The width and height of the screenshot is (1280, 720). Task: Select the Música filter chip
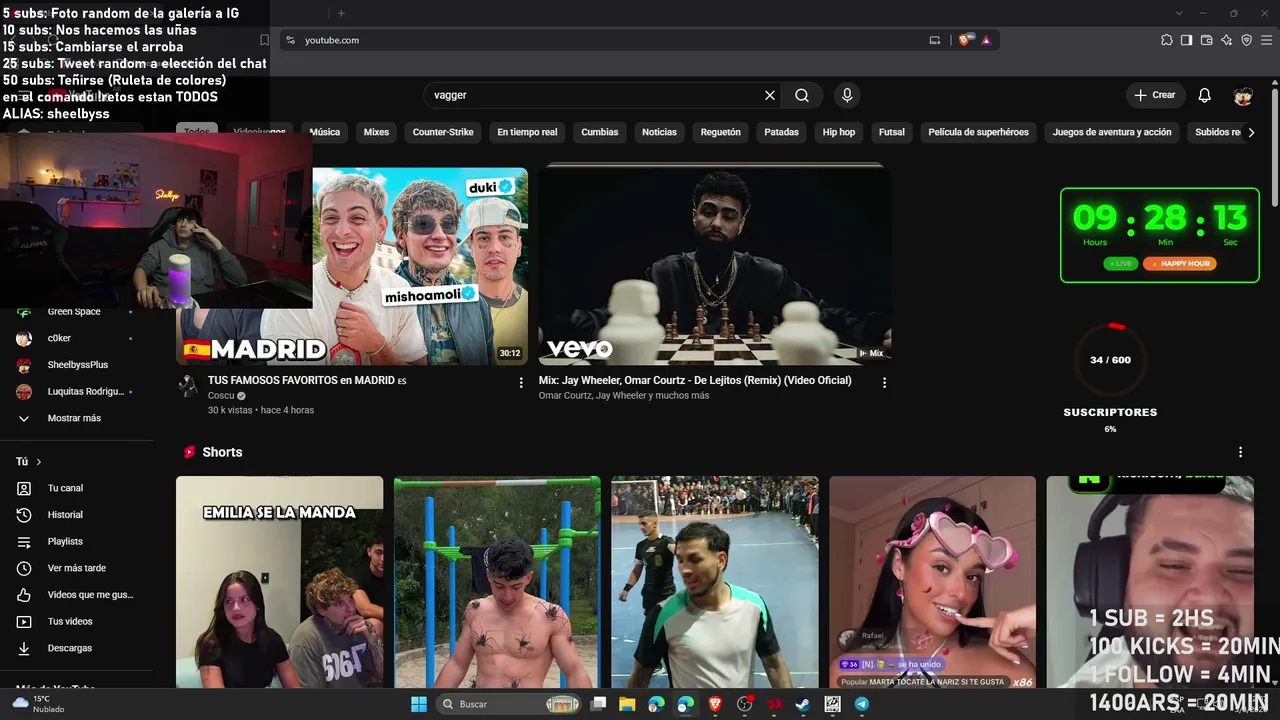pos(325,132)
